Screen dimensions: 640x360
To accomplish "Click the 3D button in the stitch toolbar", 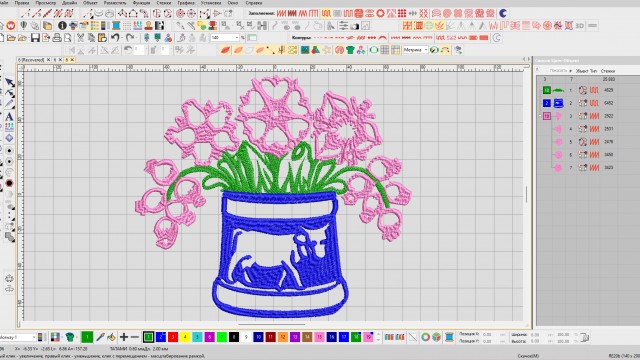I will 580,25.
